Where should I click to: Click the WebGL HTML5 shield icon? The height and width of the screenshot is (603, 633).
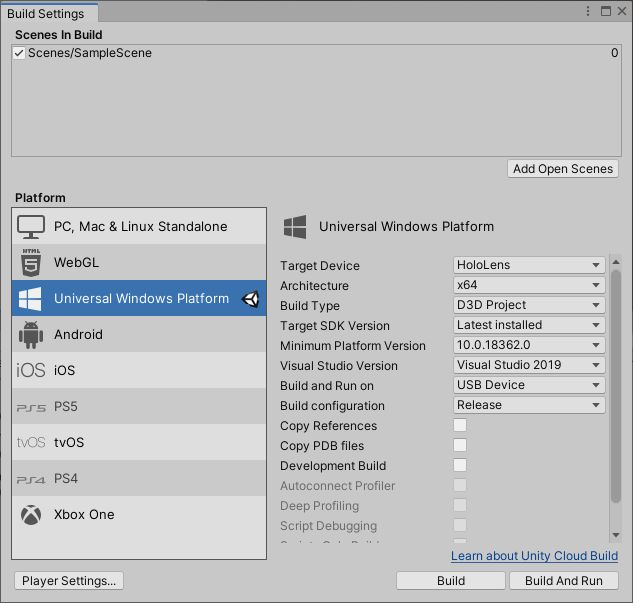coord(31,262)
